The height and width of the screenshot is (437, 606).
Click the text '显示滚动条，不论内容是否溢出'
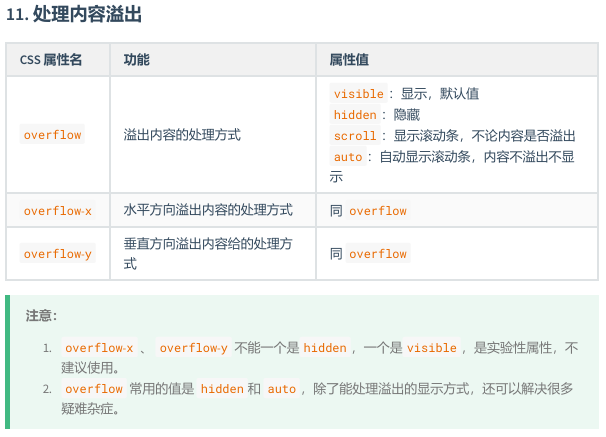(484, 136)
